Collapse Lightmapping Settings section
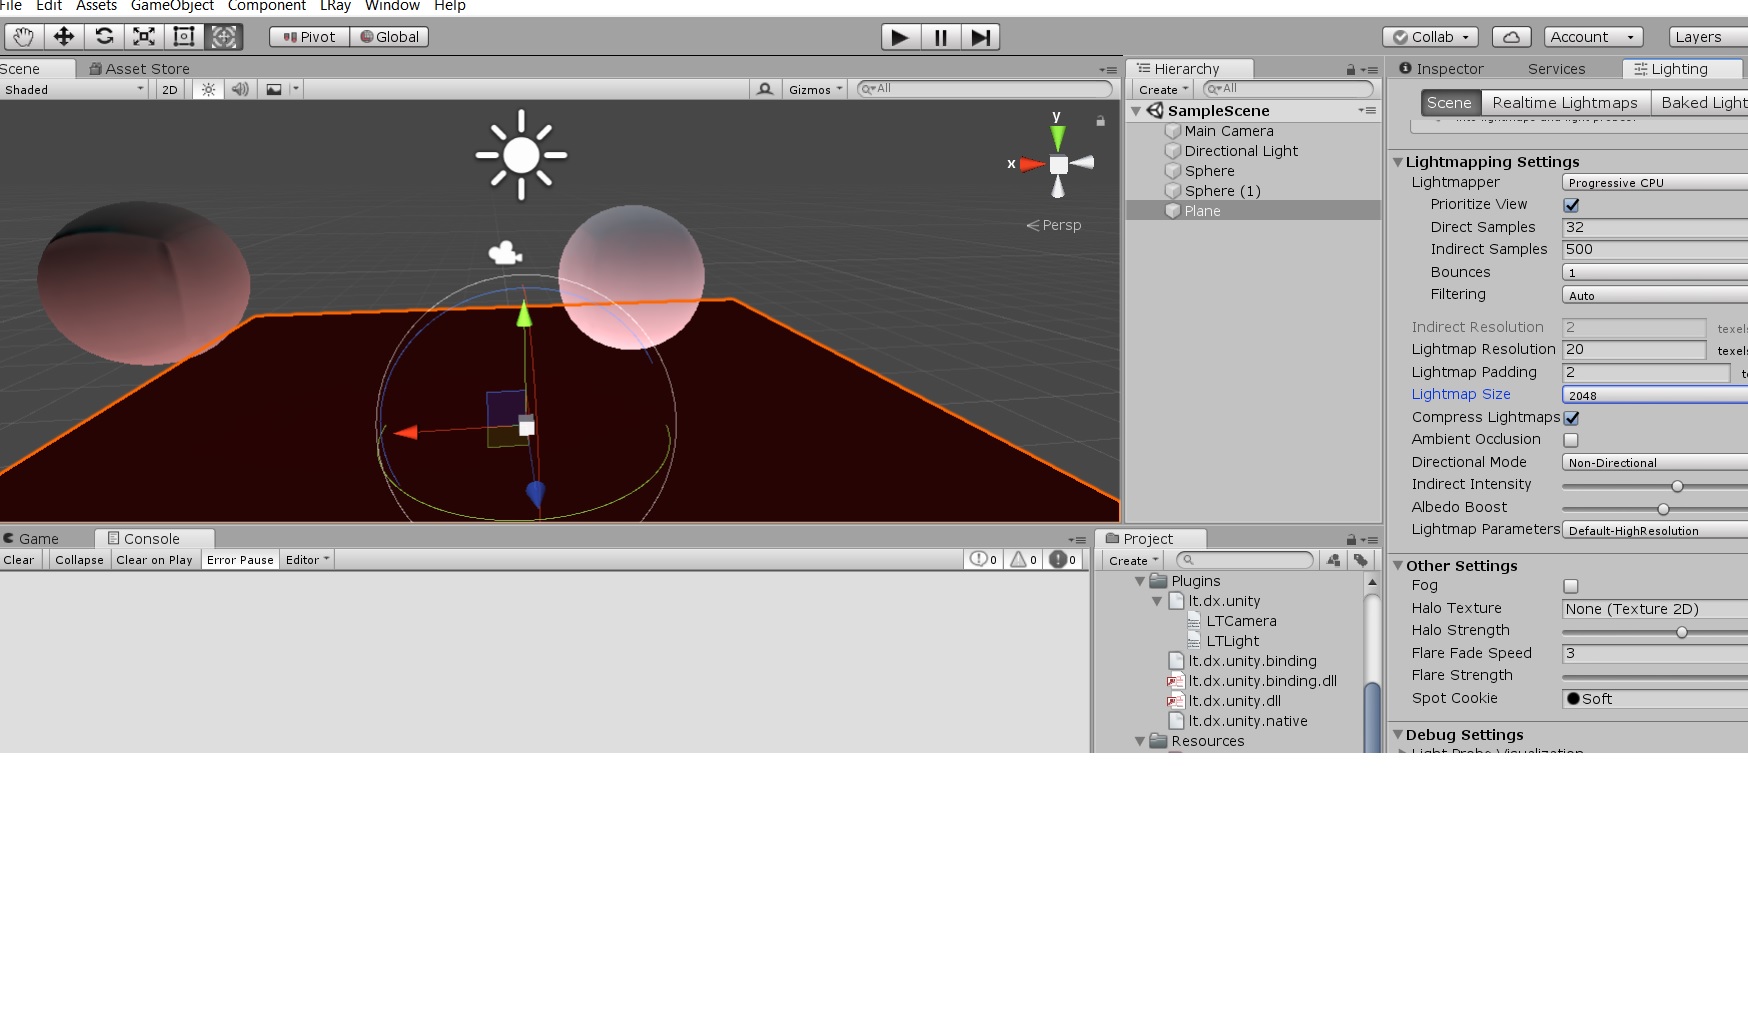The width and height of the screenshot is (1748, 1024). (x=1398, y=162)
